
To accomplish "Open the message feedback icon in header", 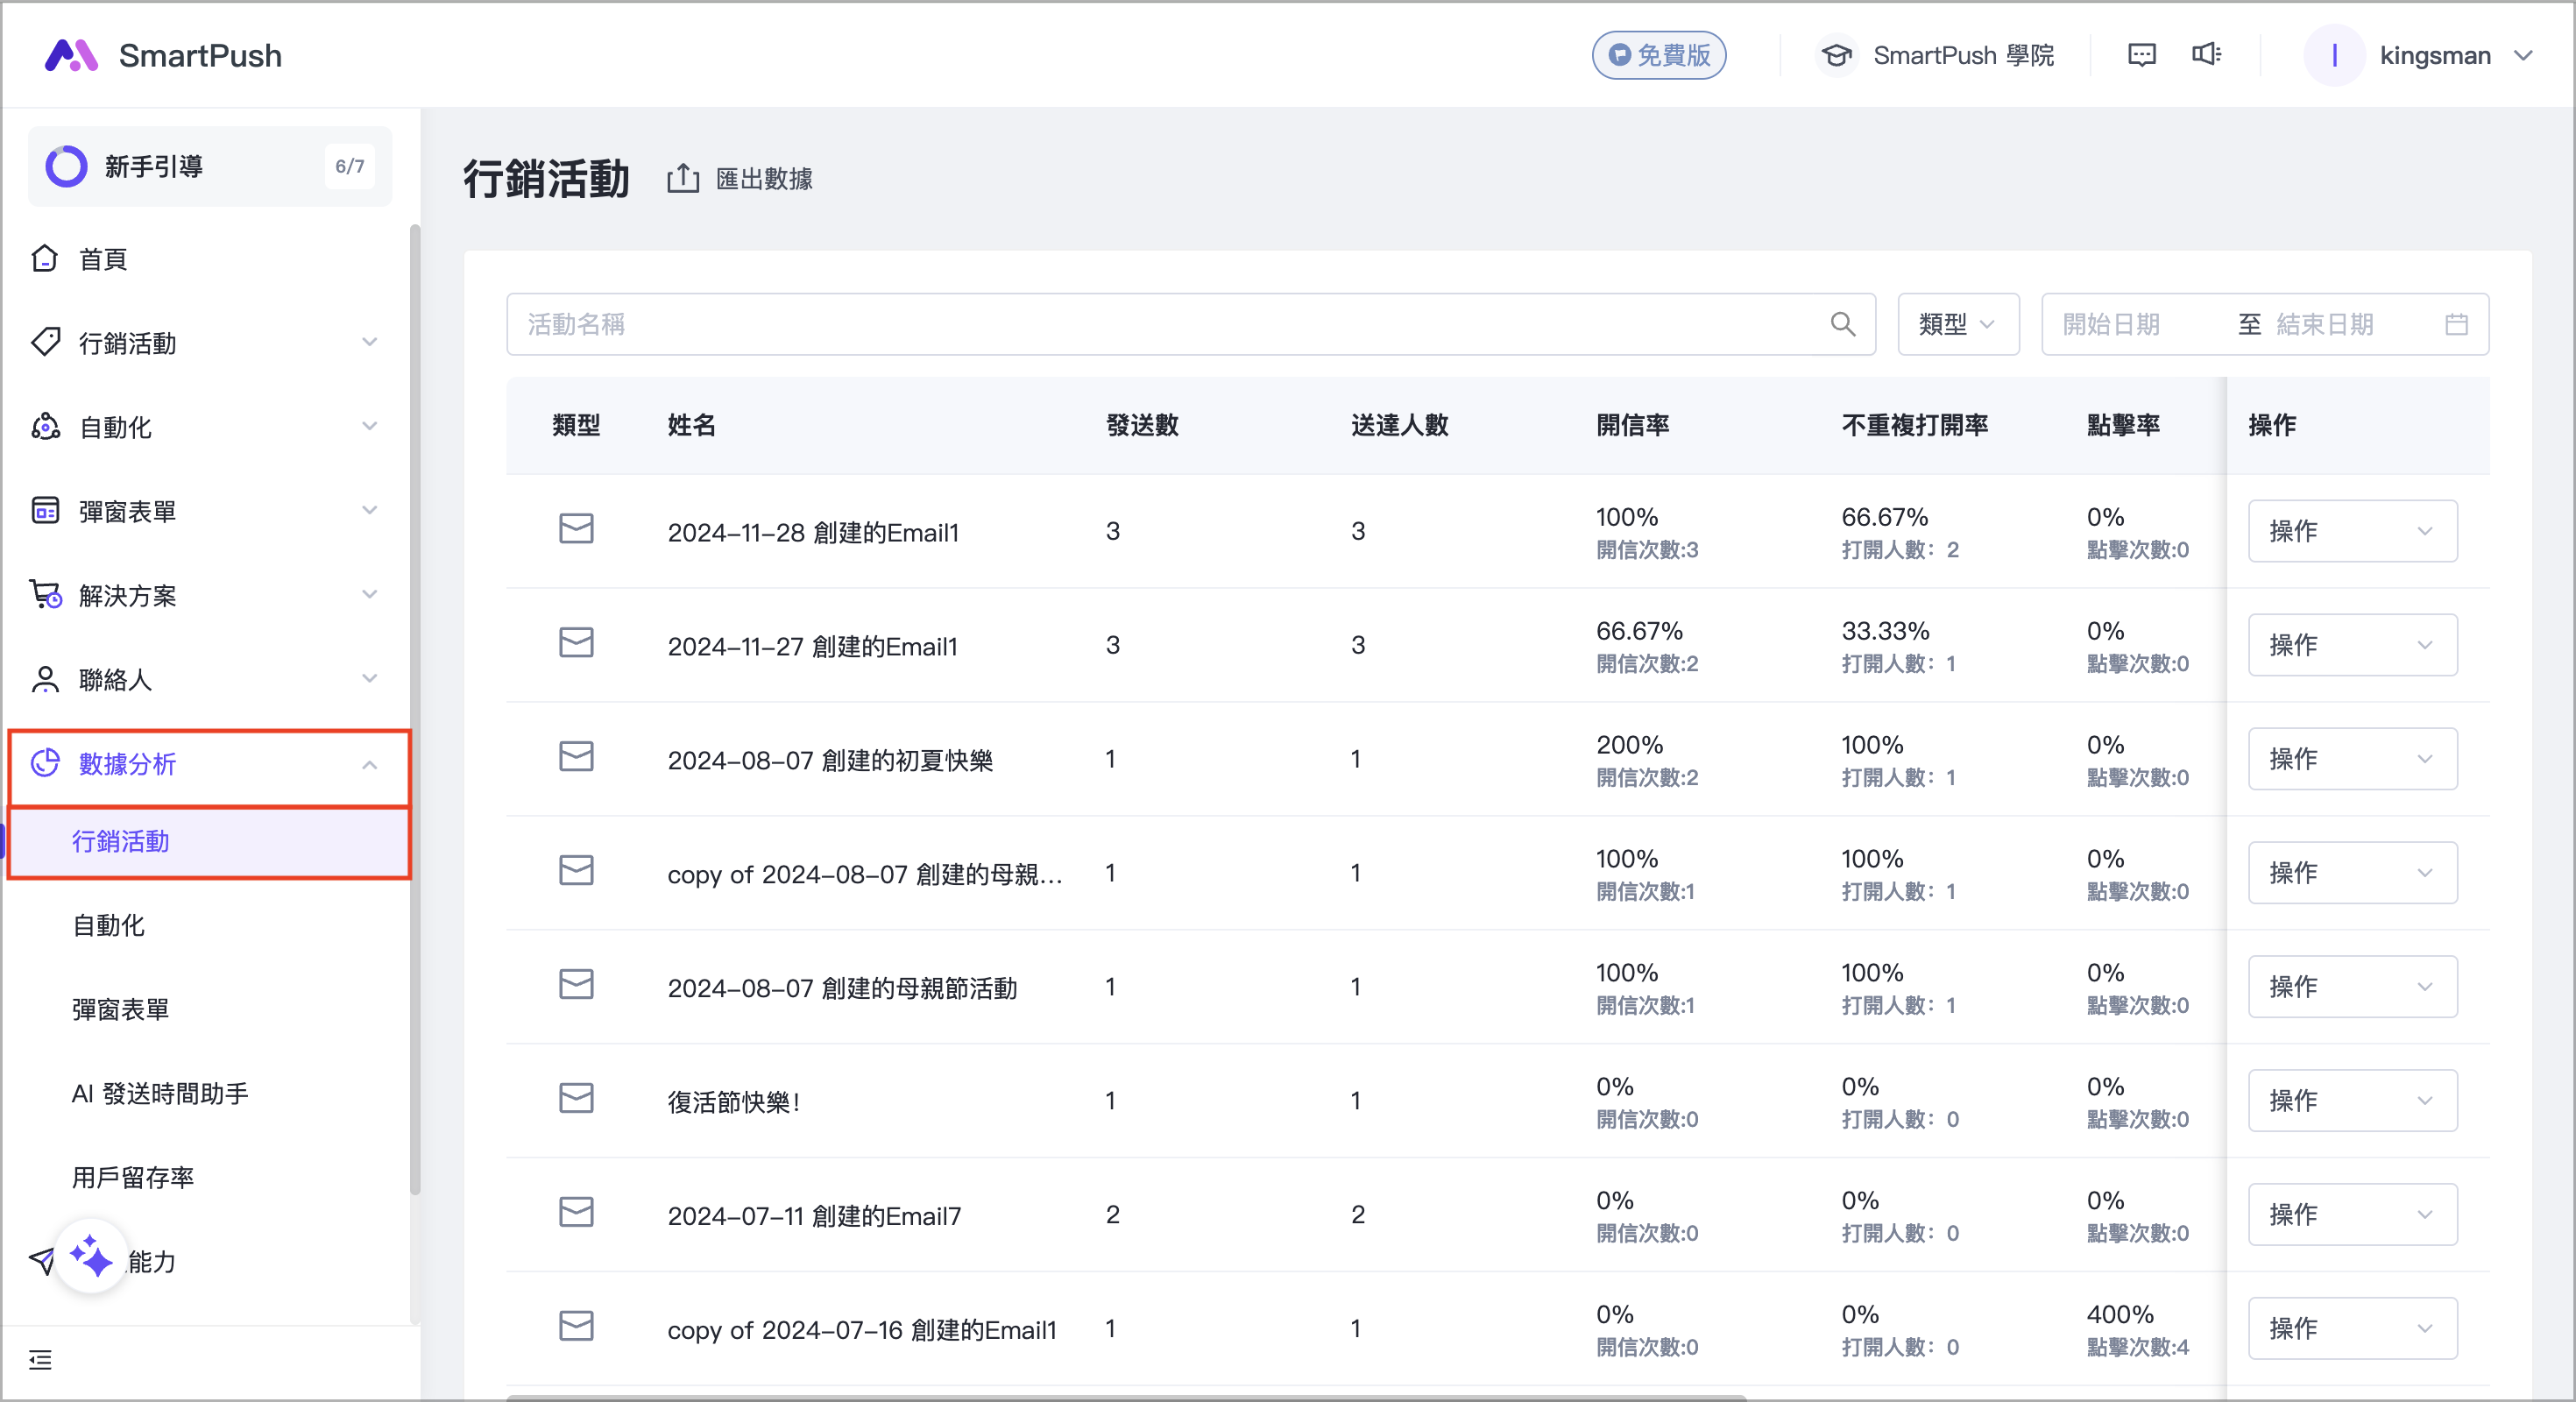I will pyautogui.click(x=2141, y=55).
